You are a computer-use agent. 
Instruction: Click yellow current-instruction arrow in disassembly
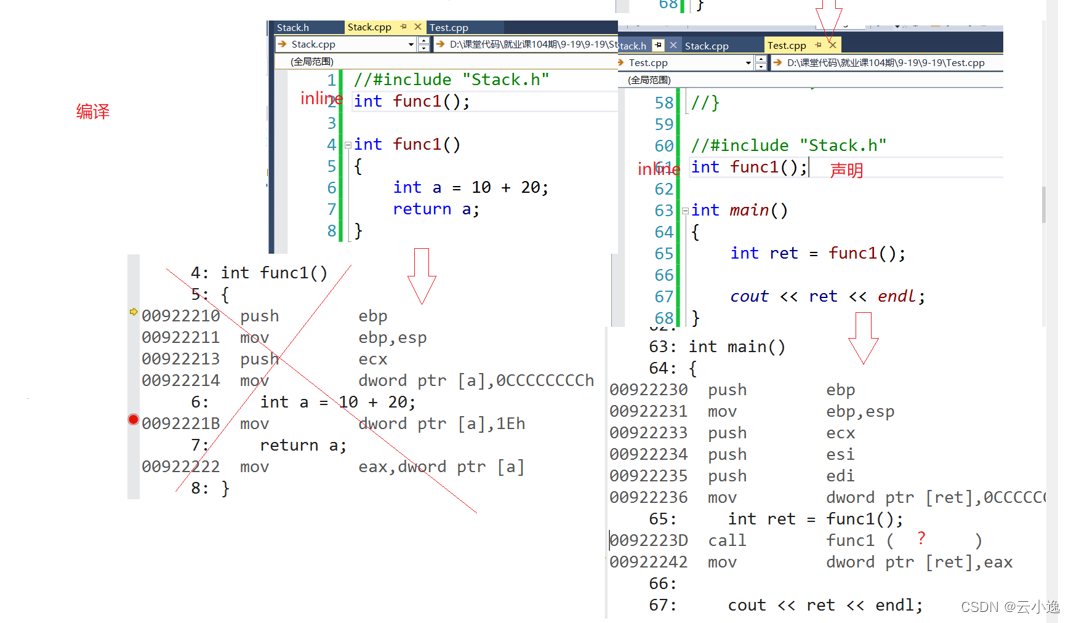pos(133,312)
